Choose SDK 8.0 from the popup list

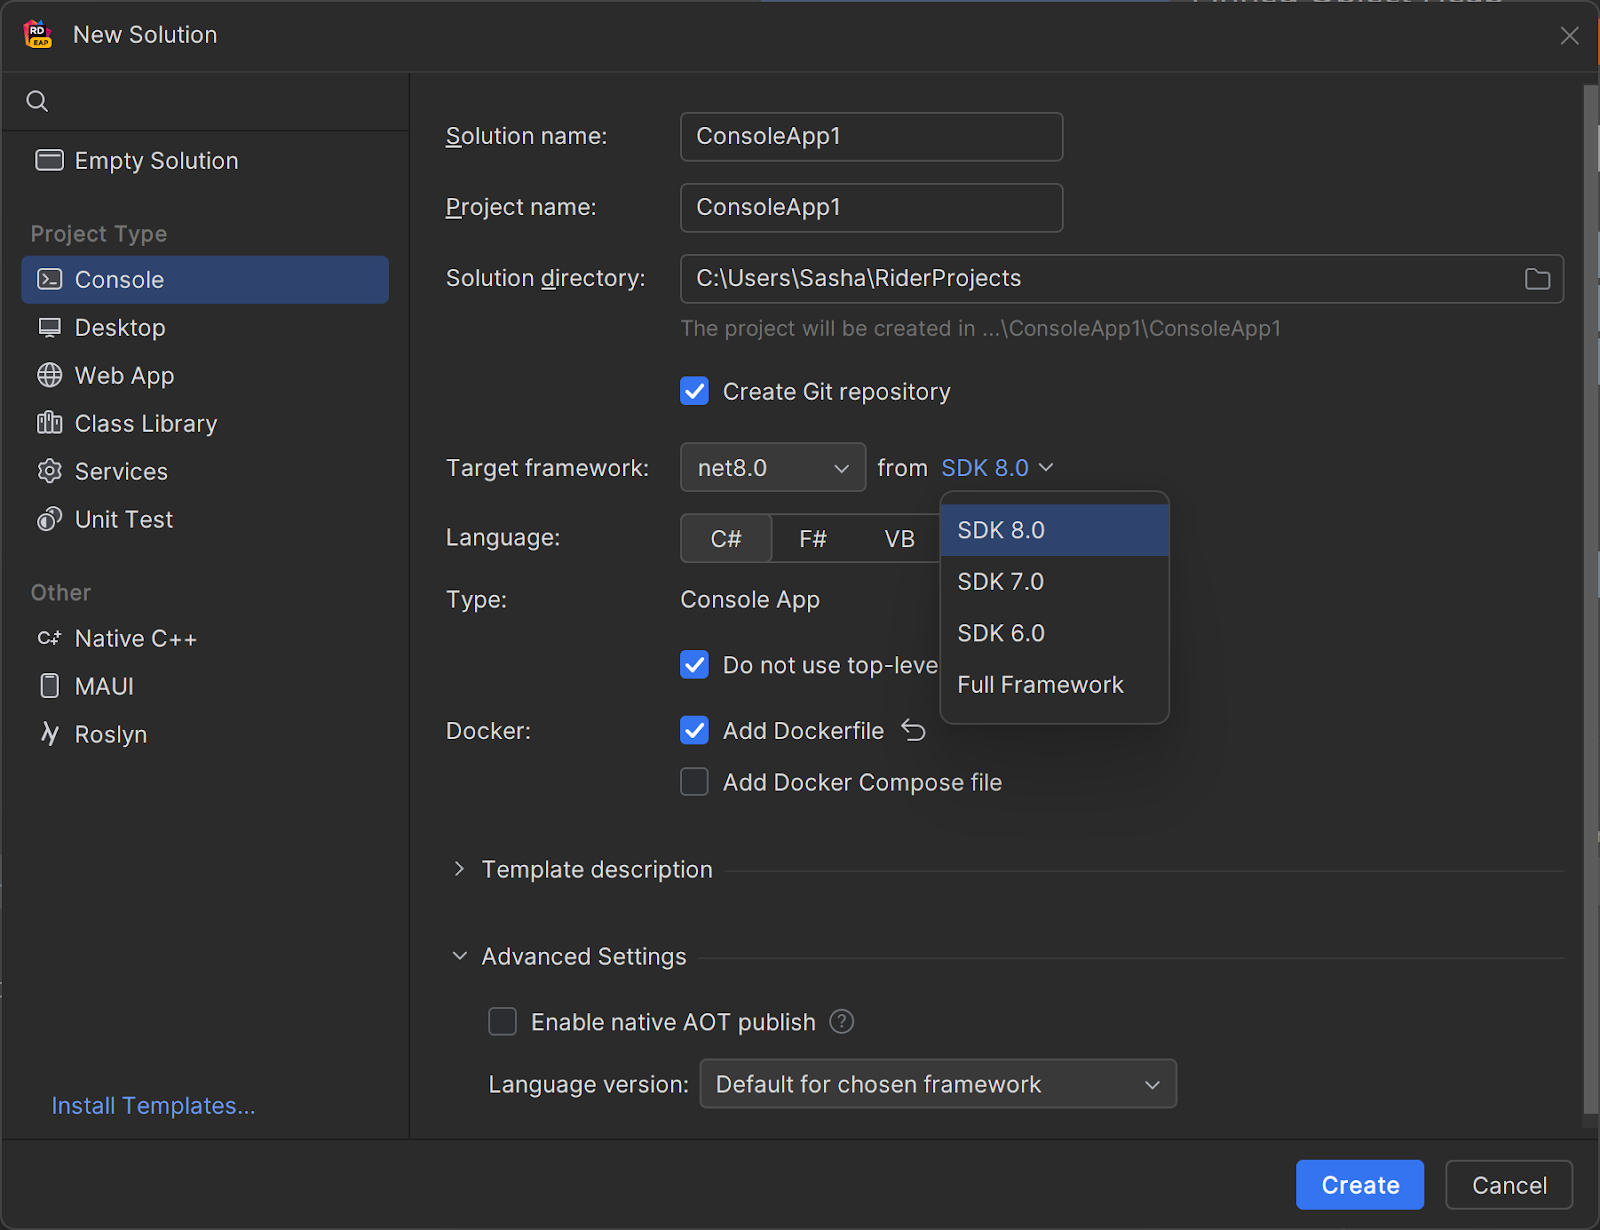point(1055,530)
